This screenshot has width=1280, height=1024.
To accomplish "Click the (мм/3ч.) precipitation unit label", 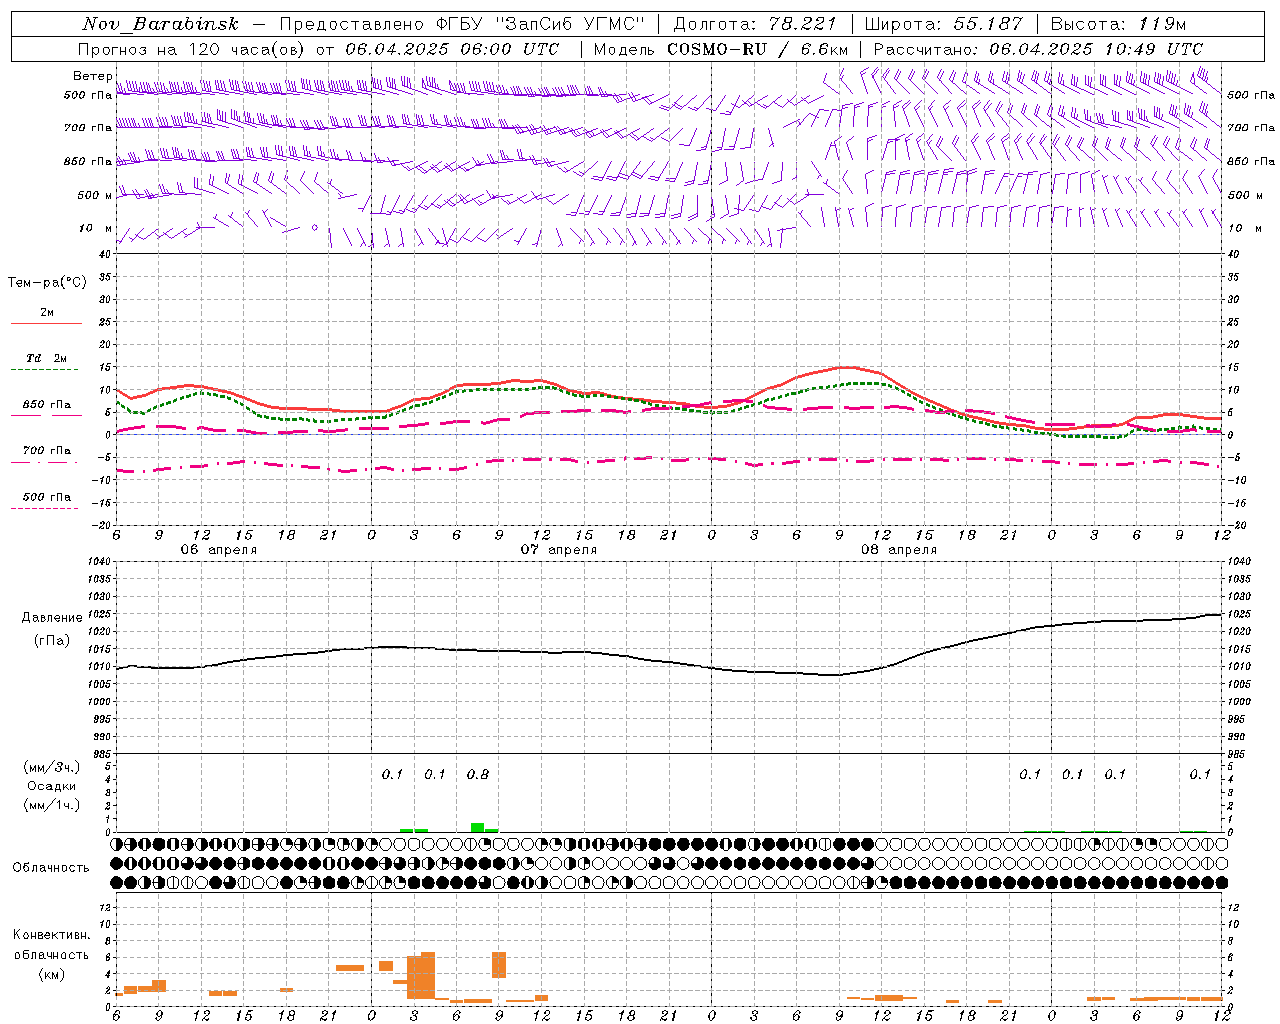I will 52,767.
